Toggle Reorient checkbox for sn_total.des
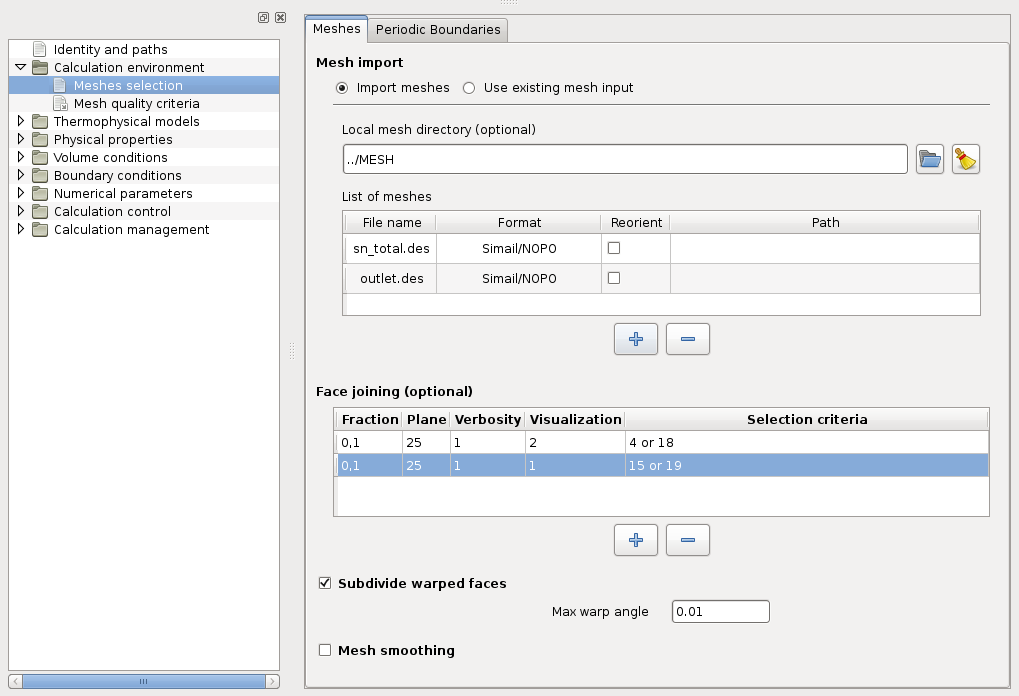The height and width of the screenshot is (696, 1019). (614, 247)
